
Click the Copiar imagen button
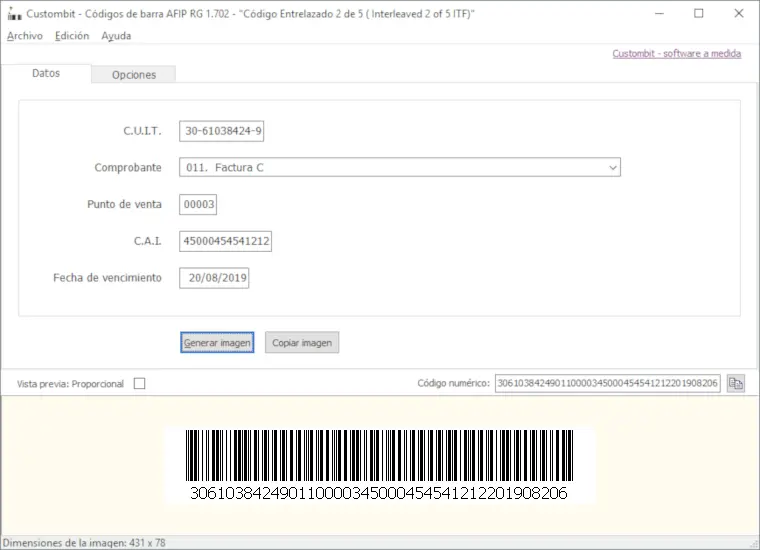tap(302, 343)
